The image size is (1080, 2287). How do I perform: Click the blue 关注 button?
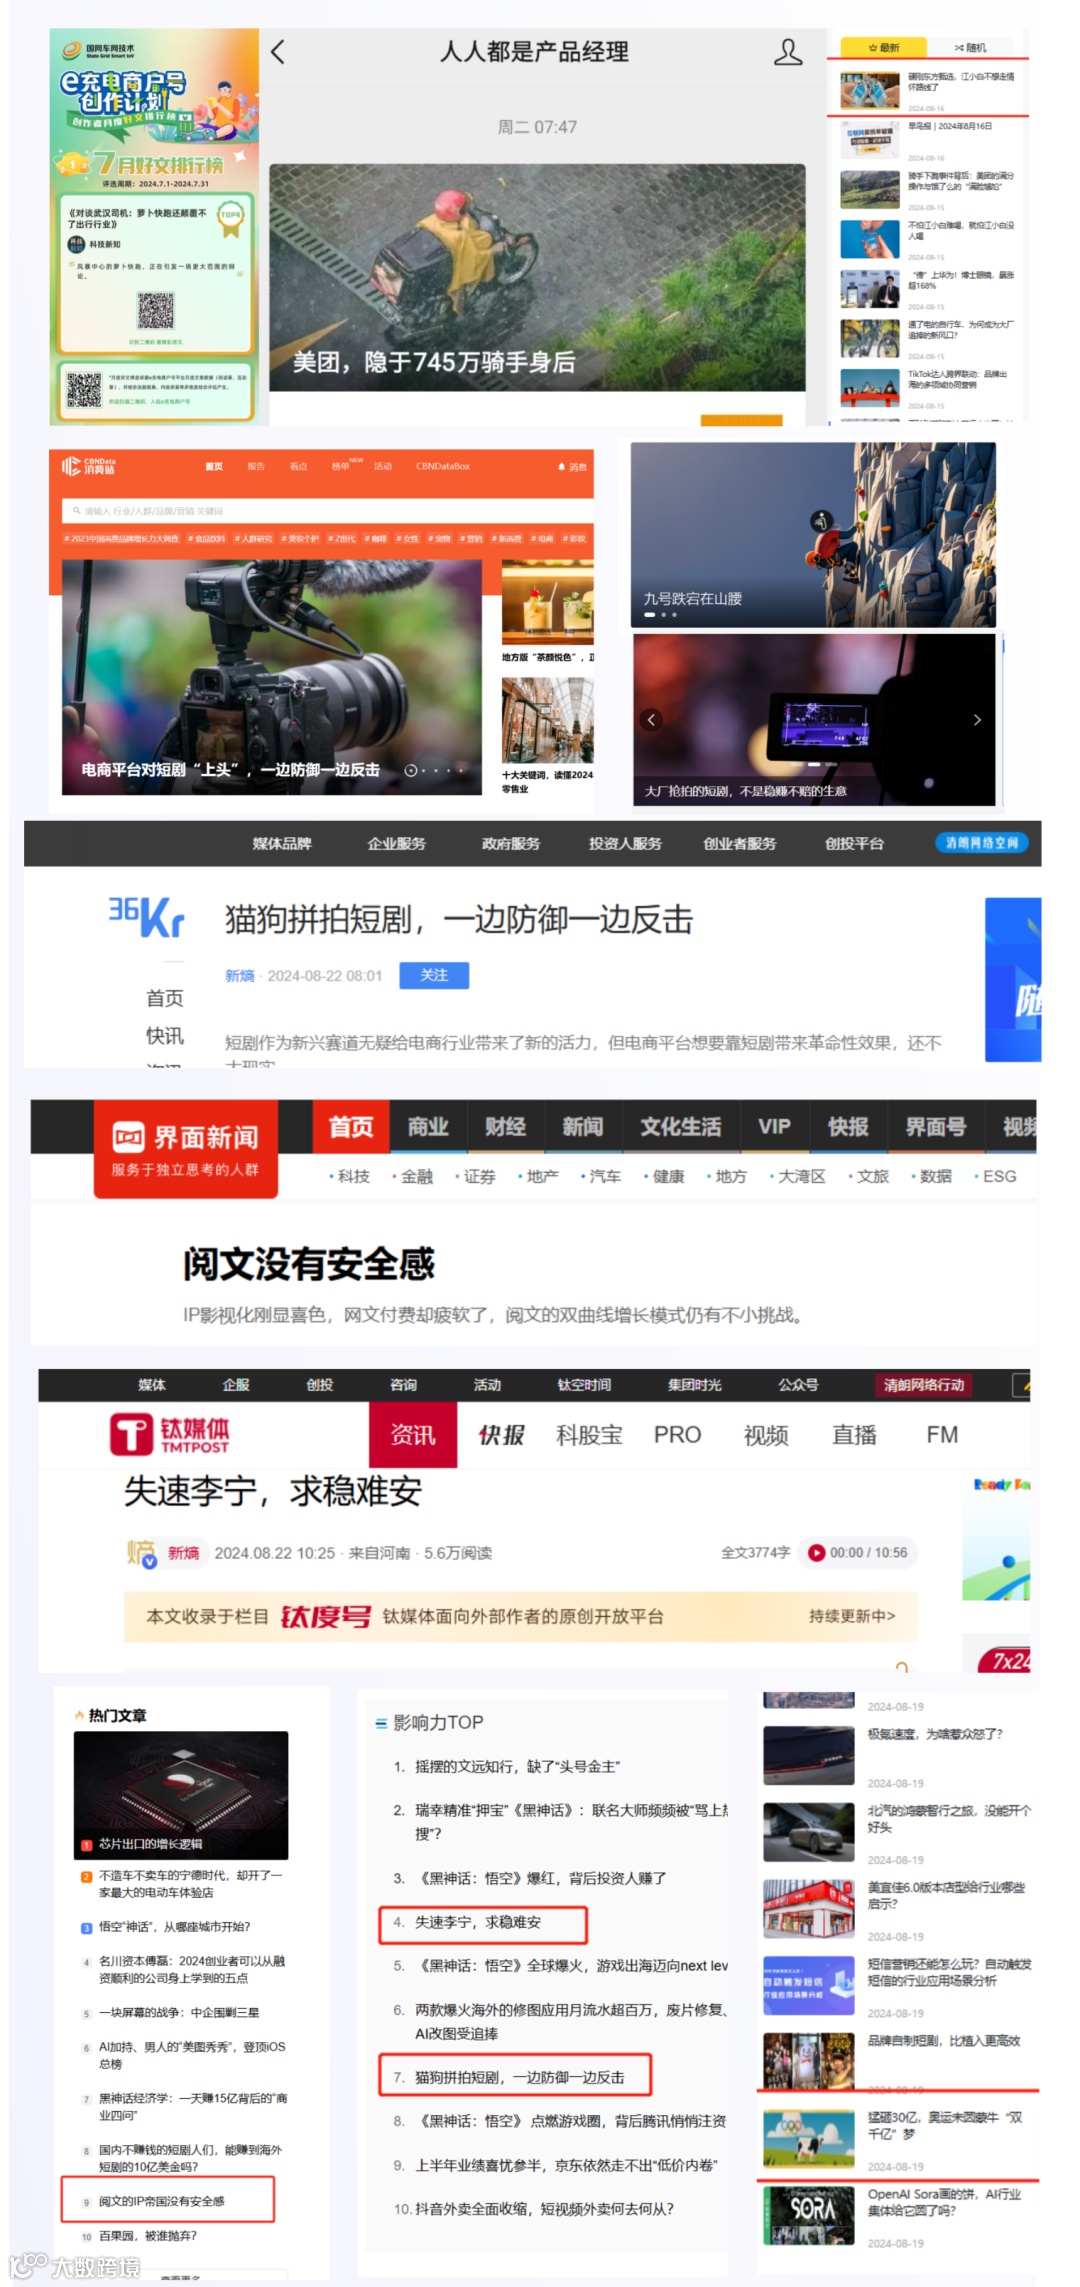(x=434, y=975)
